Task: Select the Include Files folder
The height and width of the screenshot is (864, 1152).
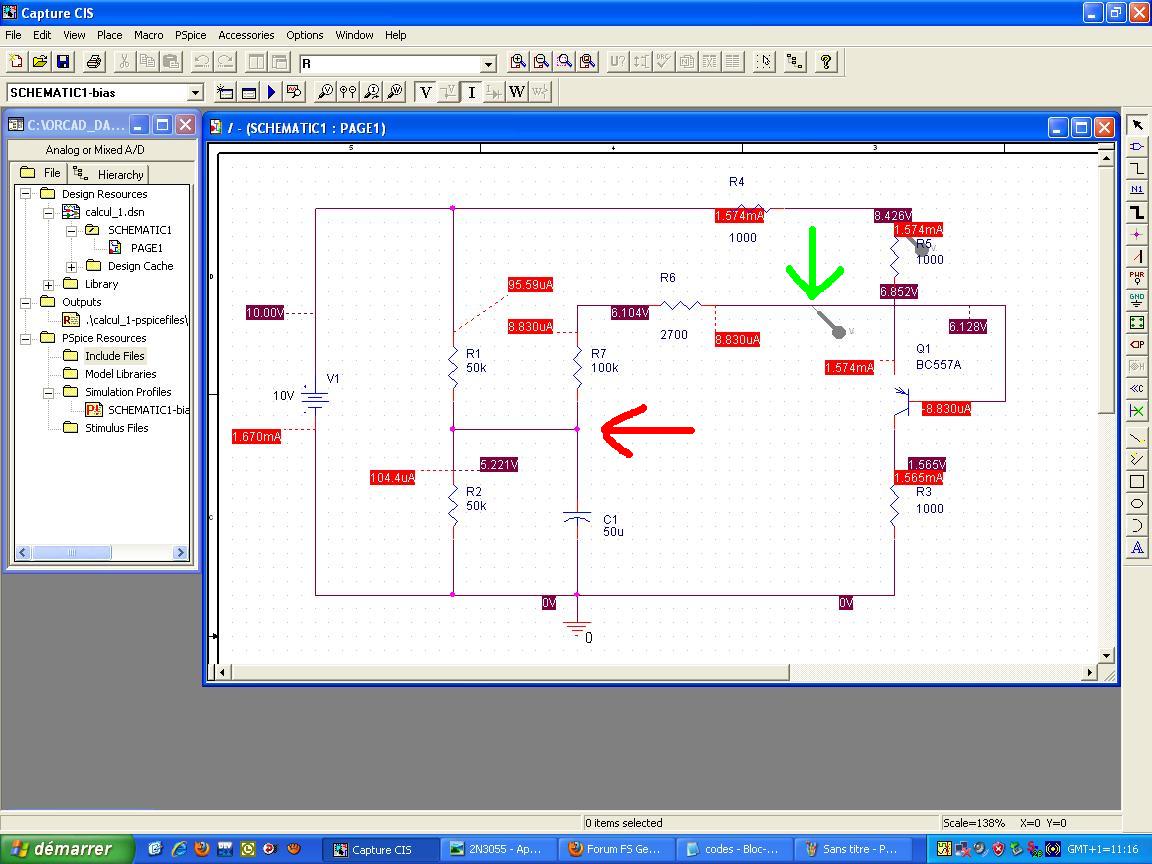Action: [115, 356]
